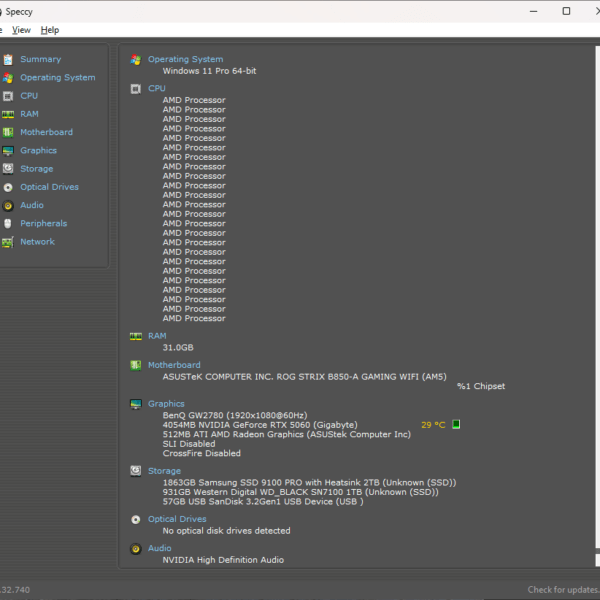Select the CPU chip icon in sidebar
Screen dimensions: 600x600
tap(8, 96)
